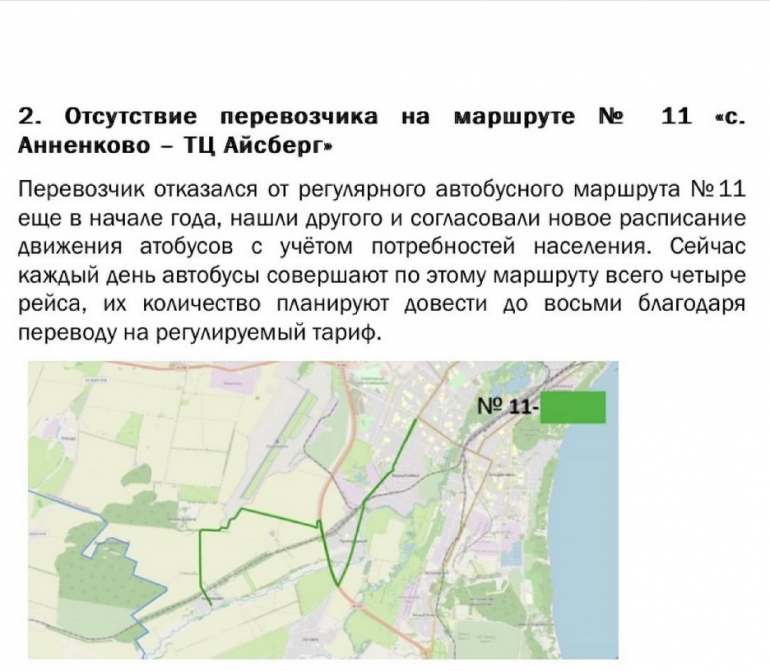770x671 pixels.
Task: Click the "№ 11-" label on the map
Action: 507,408
